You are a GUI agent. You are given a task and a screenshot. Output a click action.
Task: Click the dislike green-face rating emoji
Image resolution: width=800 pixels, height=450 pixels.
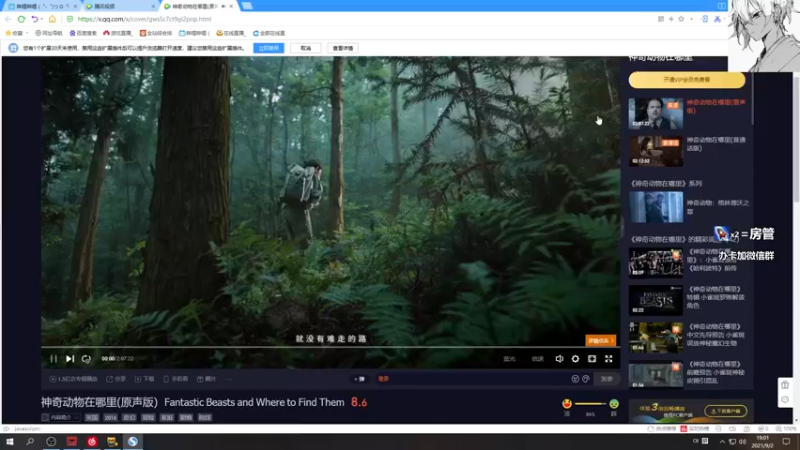coord(614,404)
